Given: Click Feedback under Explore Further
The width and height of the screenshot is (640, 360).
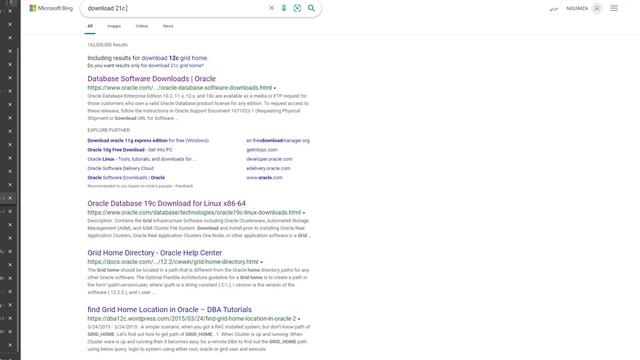Looking at the screenshot, I should [x=184, y=186].
